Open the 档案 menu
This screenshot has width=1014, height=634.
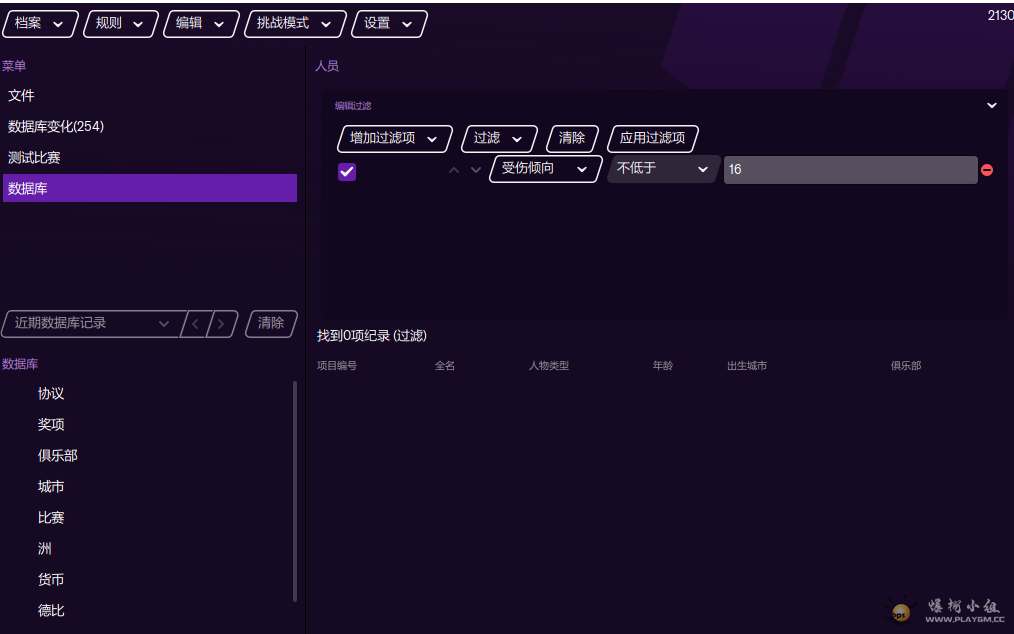[x=40, y=24]
